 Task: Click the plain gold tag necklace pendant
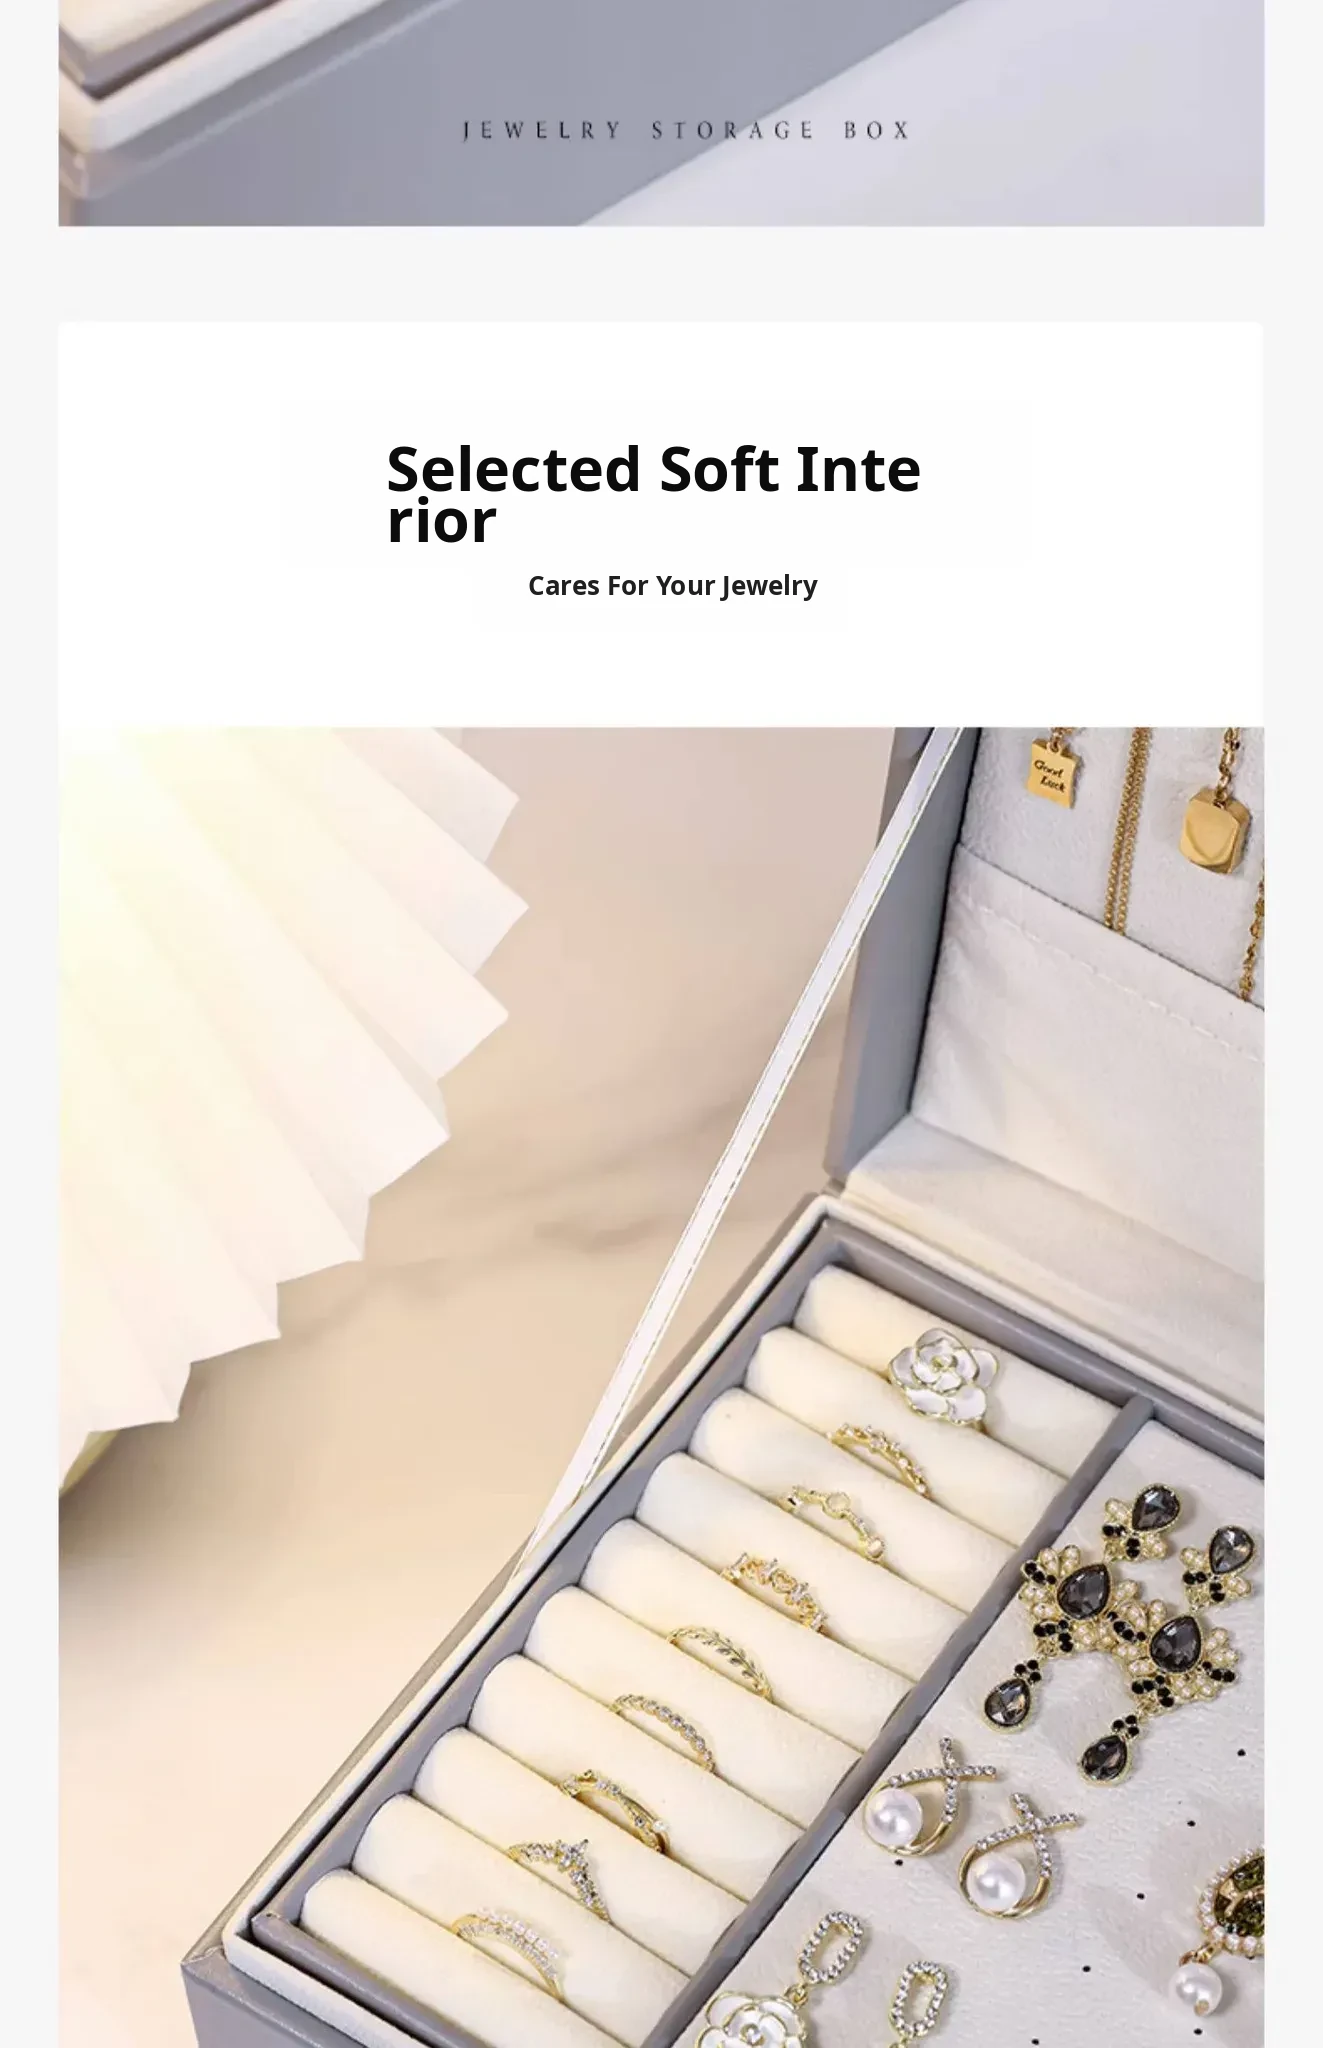point(1213,831)
